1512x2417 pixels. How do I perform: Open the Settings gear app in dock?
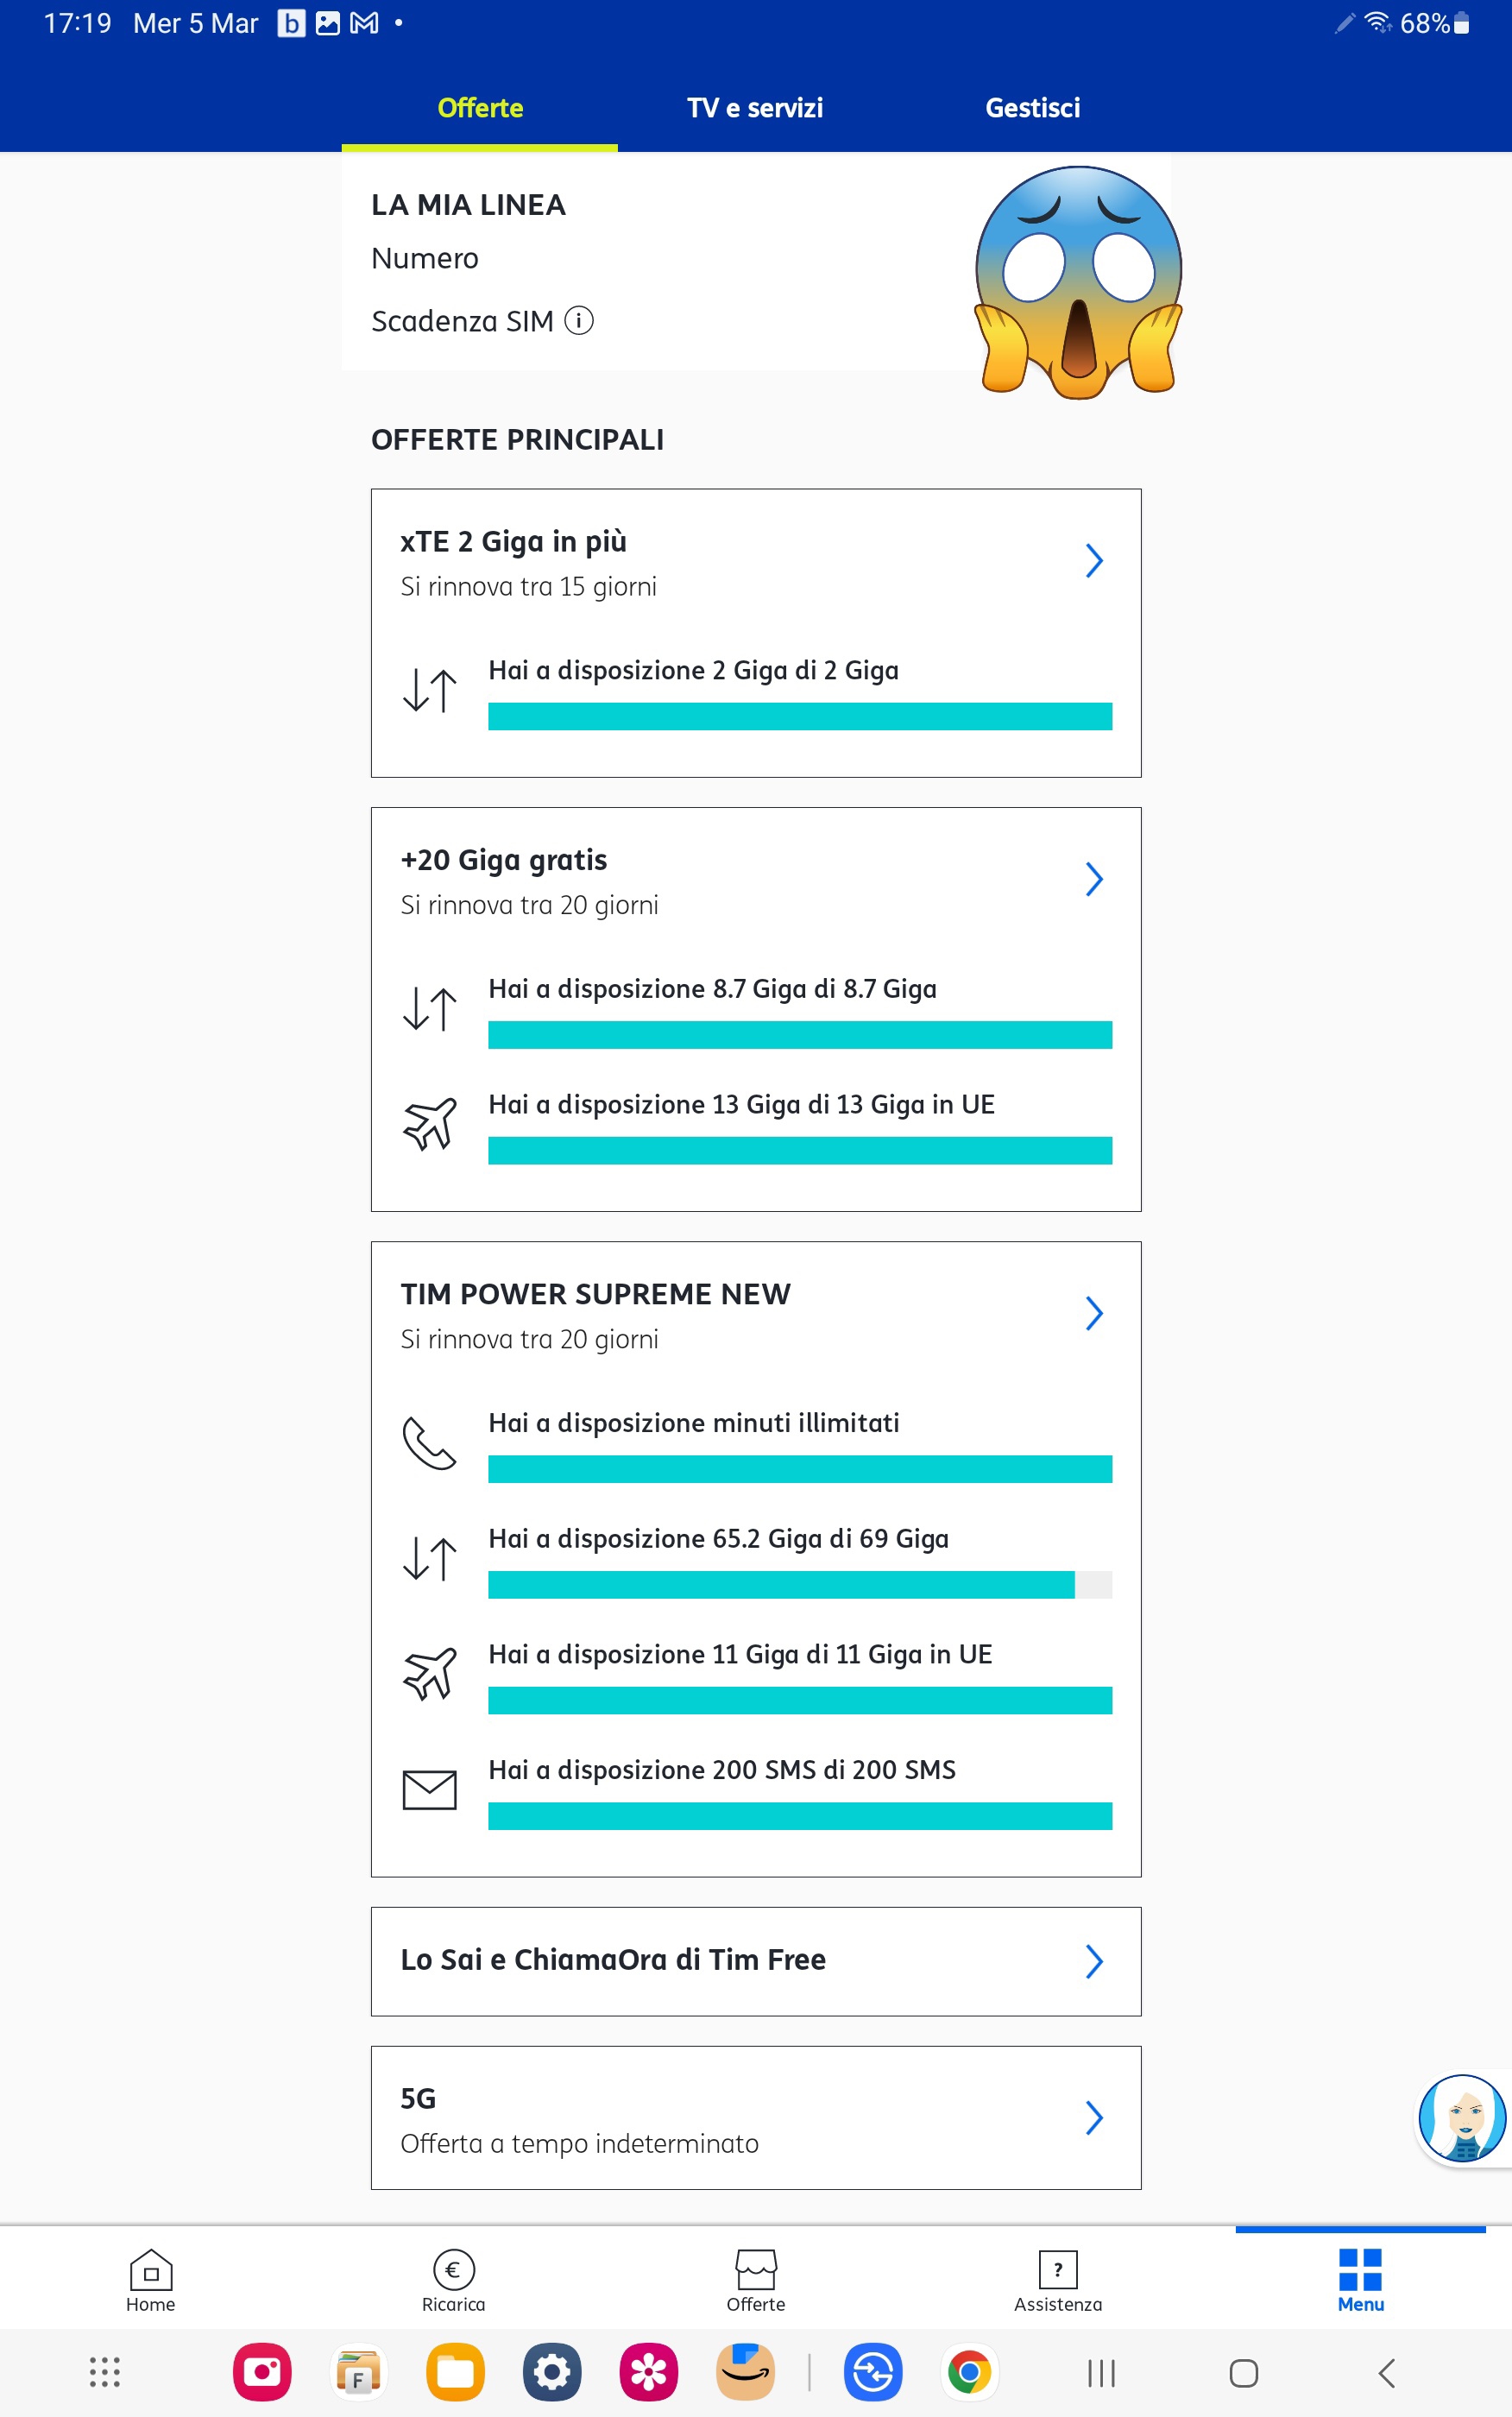point(552,2372)
